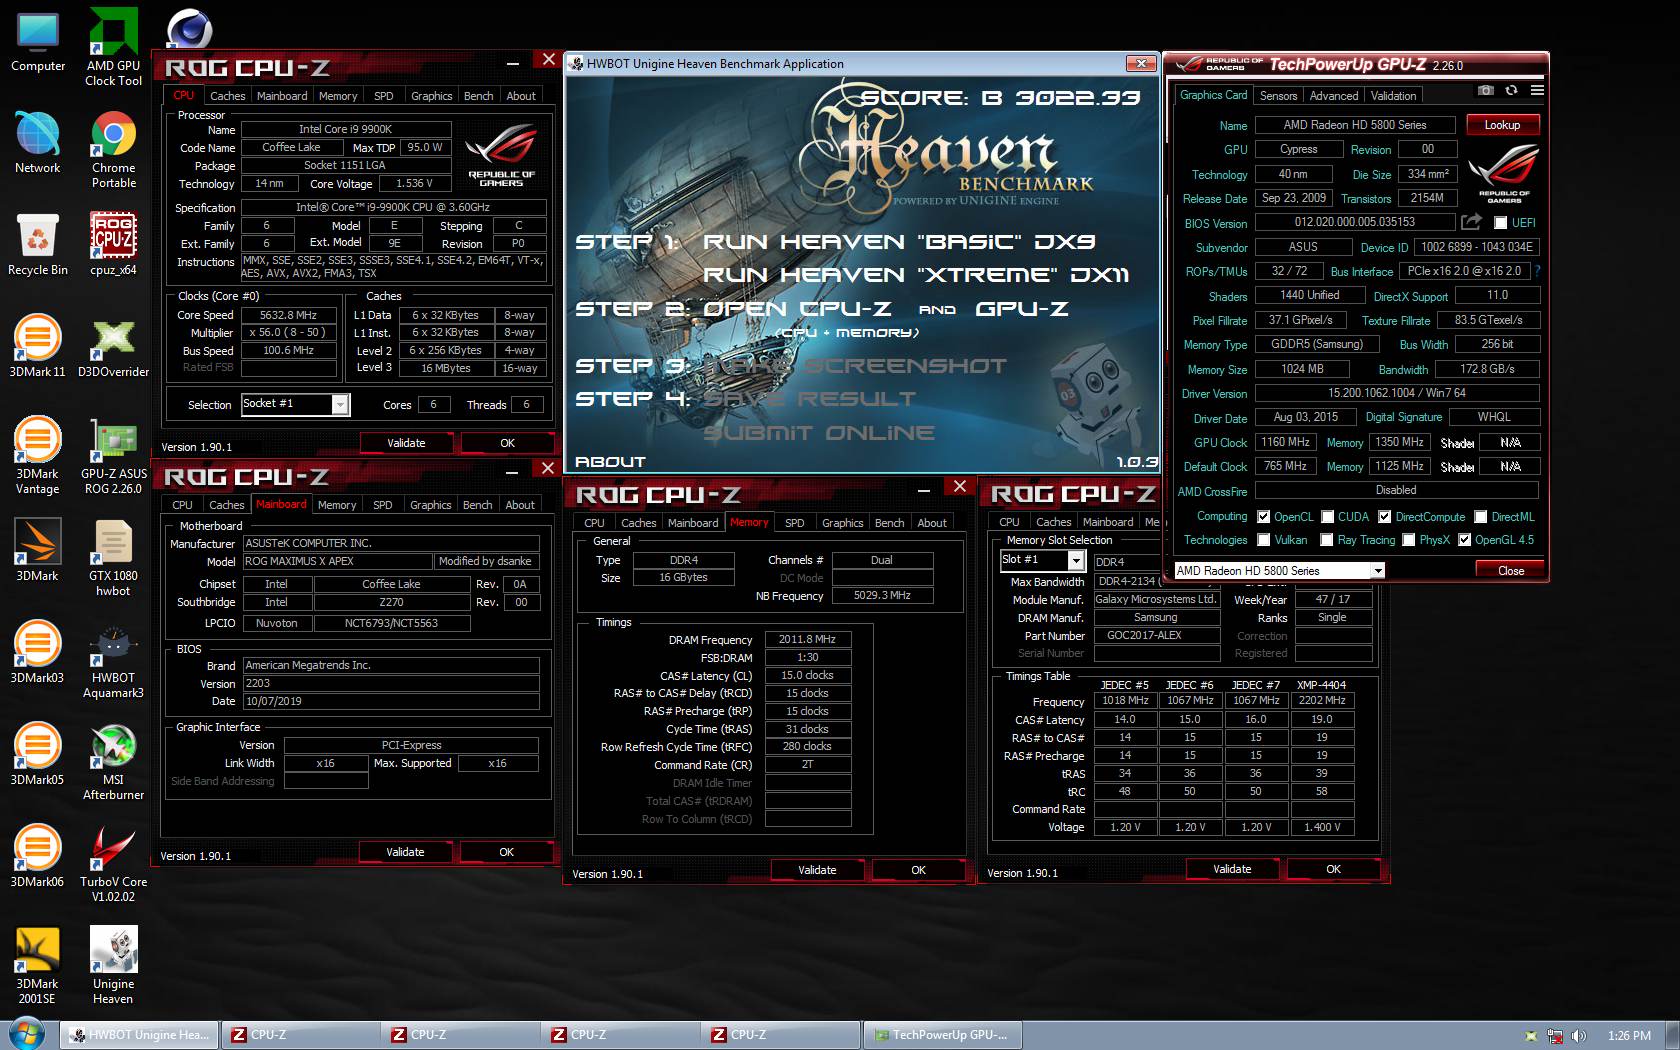Click the Windows Start button
1680x1050 pixels.
(26, 1033)
